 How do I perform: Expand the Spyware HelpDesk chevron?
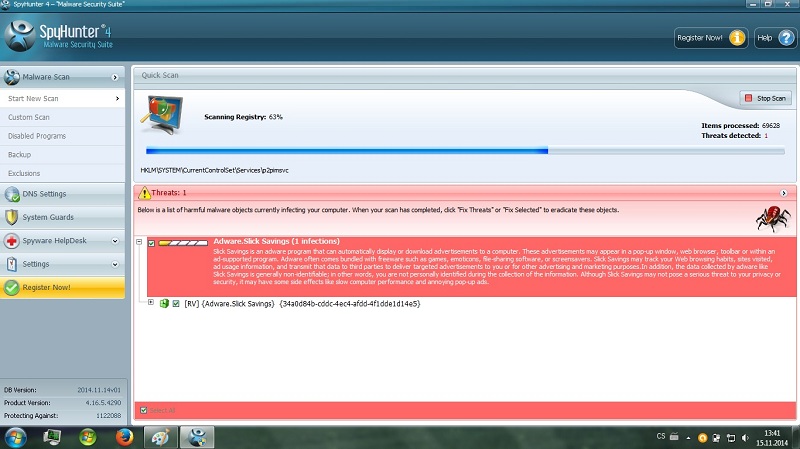pos(115,241)
